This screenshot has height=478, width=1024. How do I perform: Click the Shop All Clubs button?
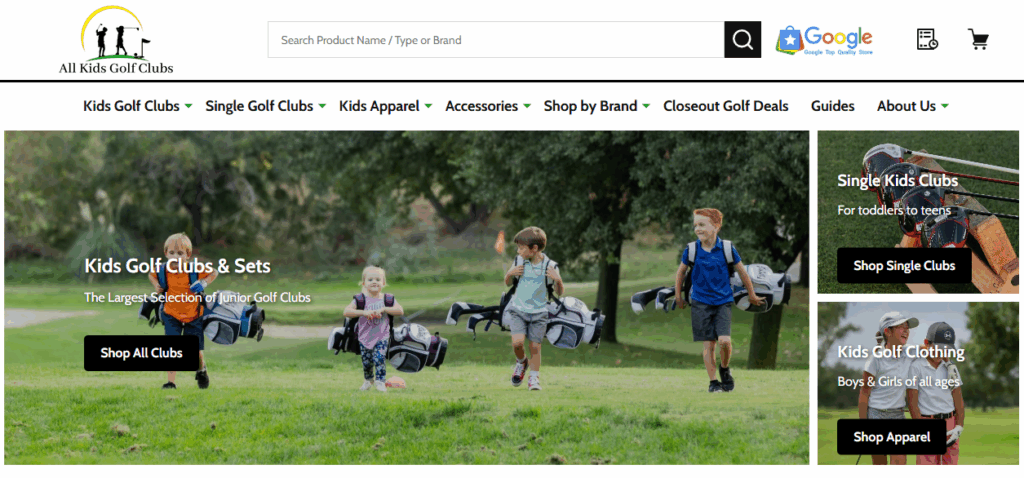[141, 353]
